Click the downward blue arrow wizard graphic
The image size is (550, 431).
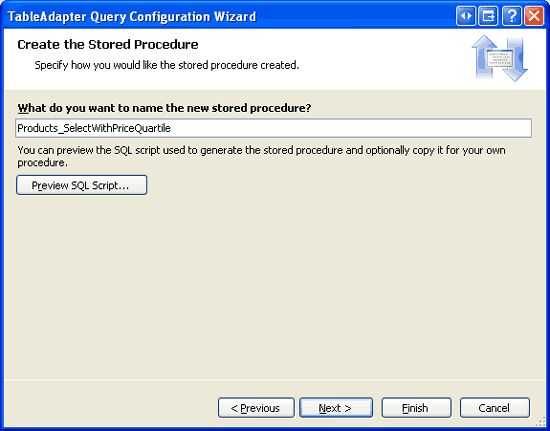tap(516, 61)
